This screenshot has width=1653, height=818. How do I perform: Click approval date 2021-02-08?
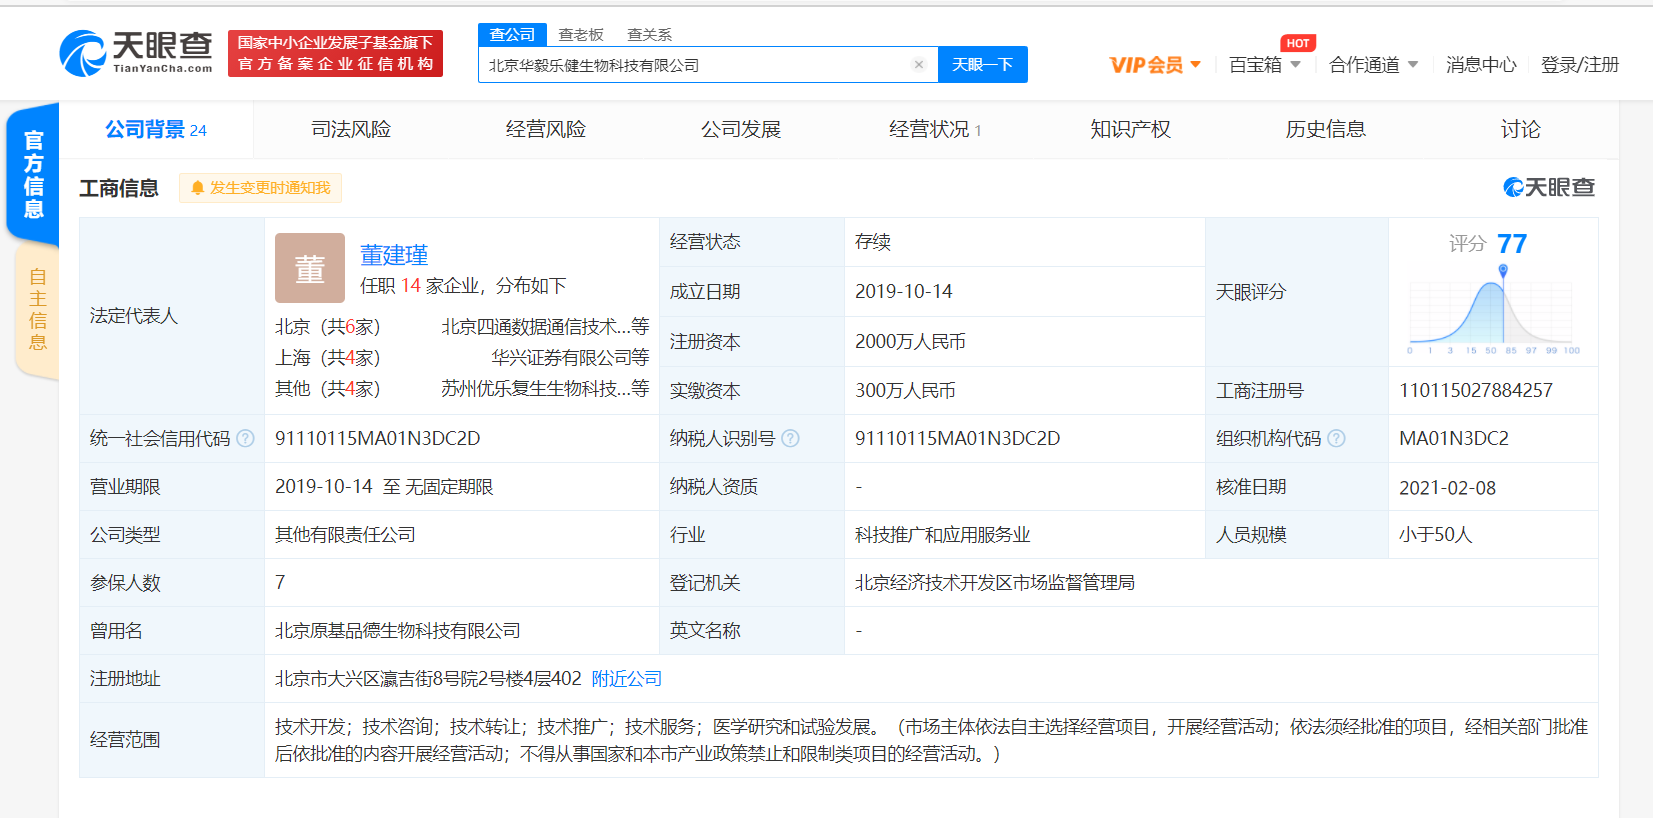[x=1448, y=488]
